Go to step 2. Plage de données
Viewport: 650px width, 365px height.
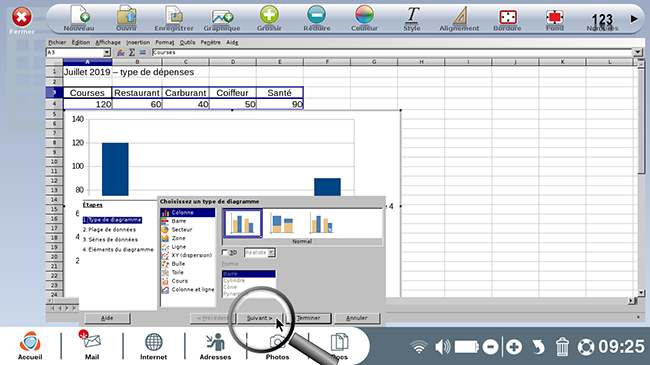tap(109, 229)
